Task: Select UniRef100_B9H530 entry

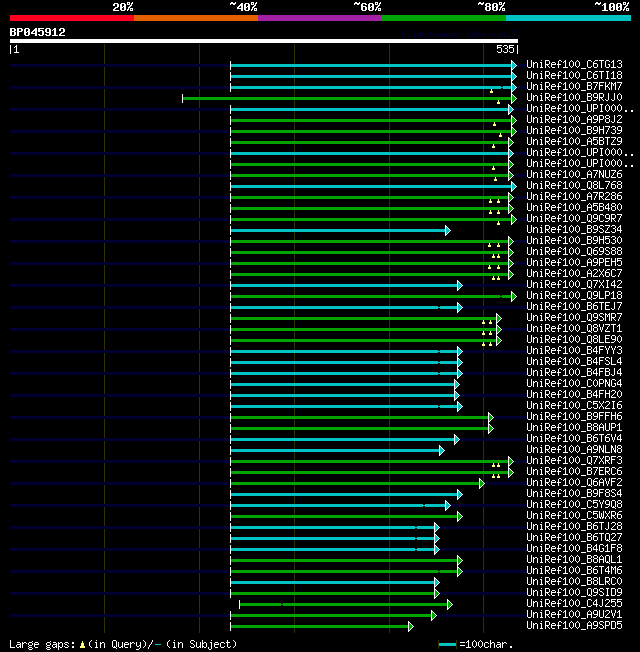Action: tap(574, 240)
